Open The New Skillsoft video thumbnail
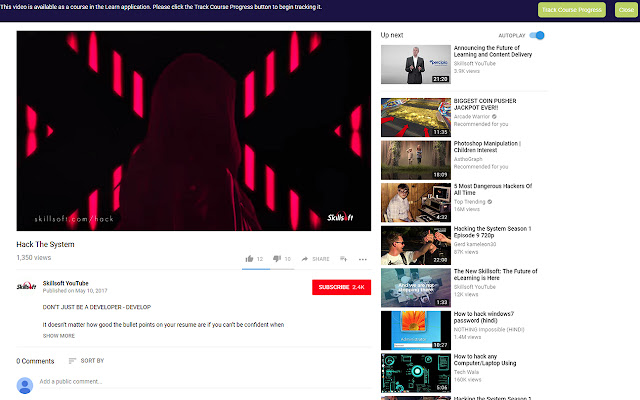Viewport: 640px width, 400px height. 416,288
